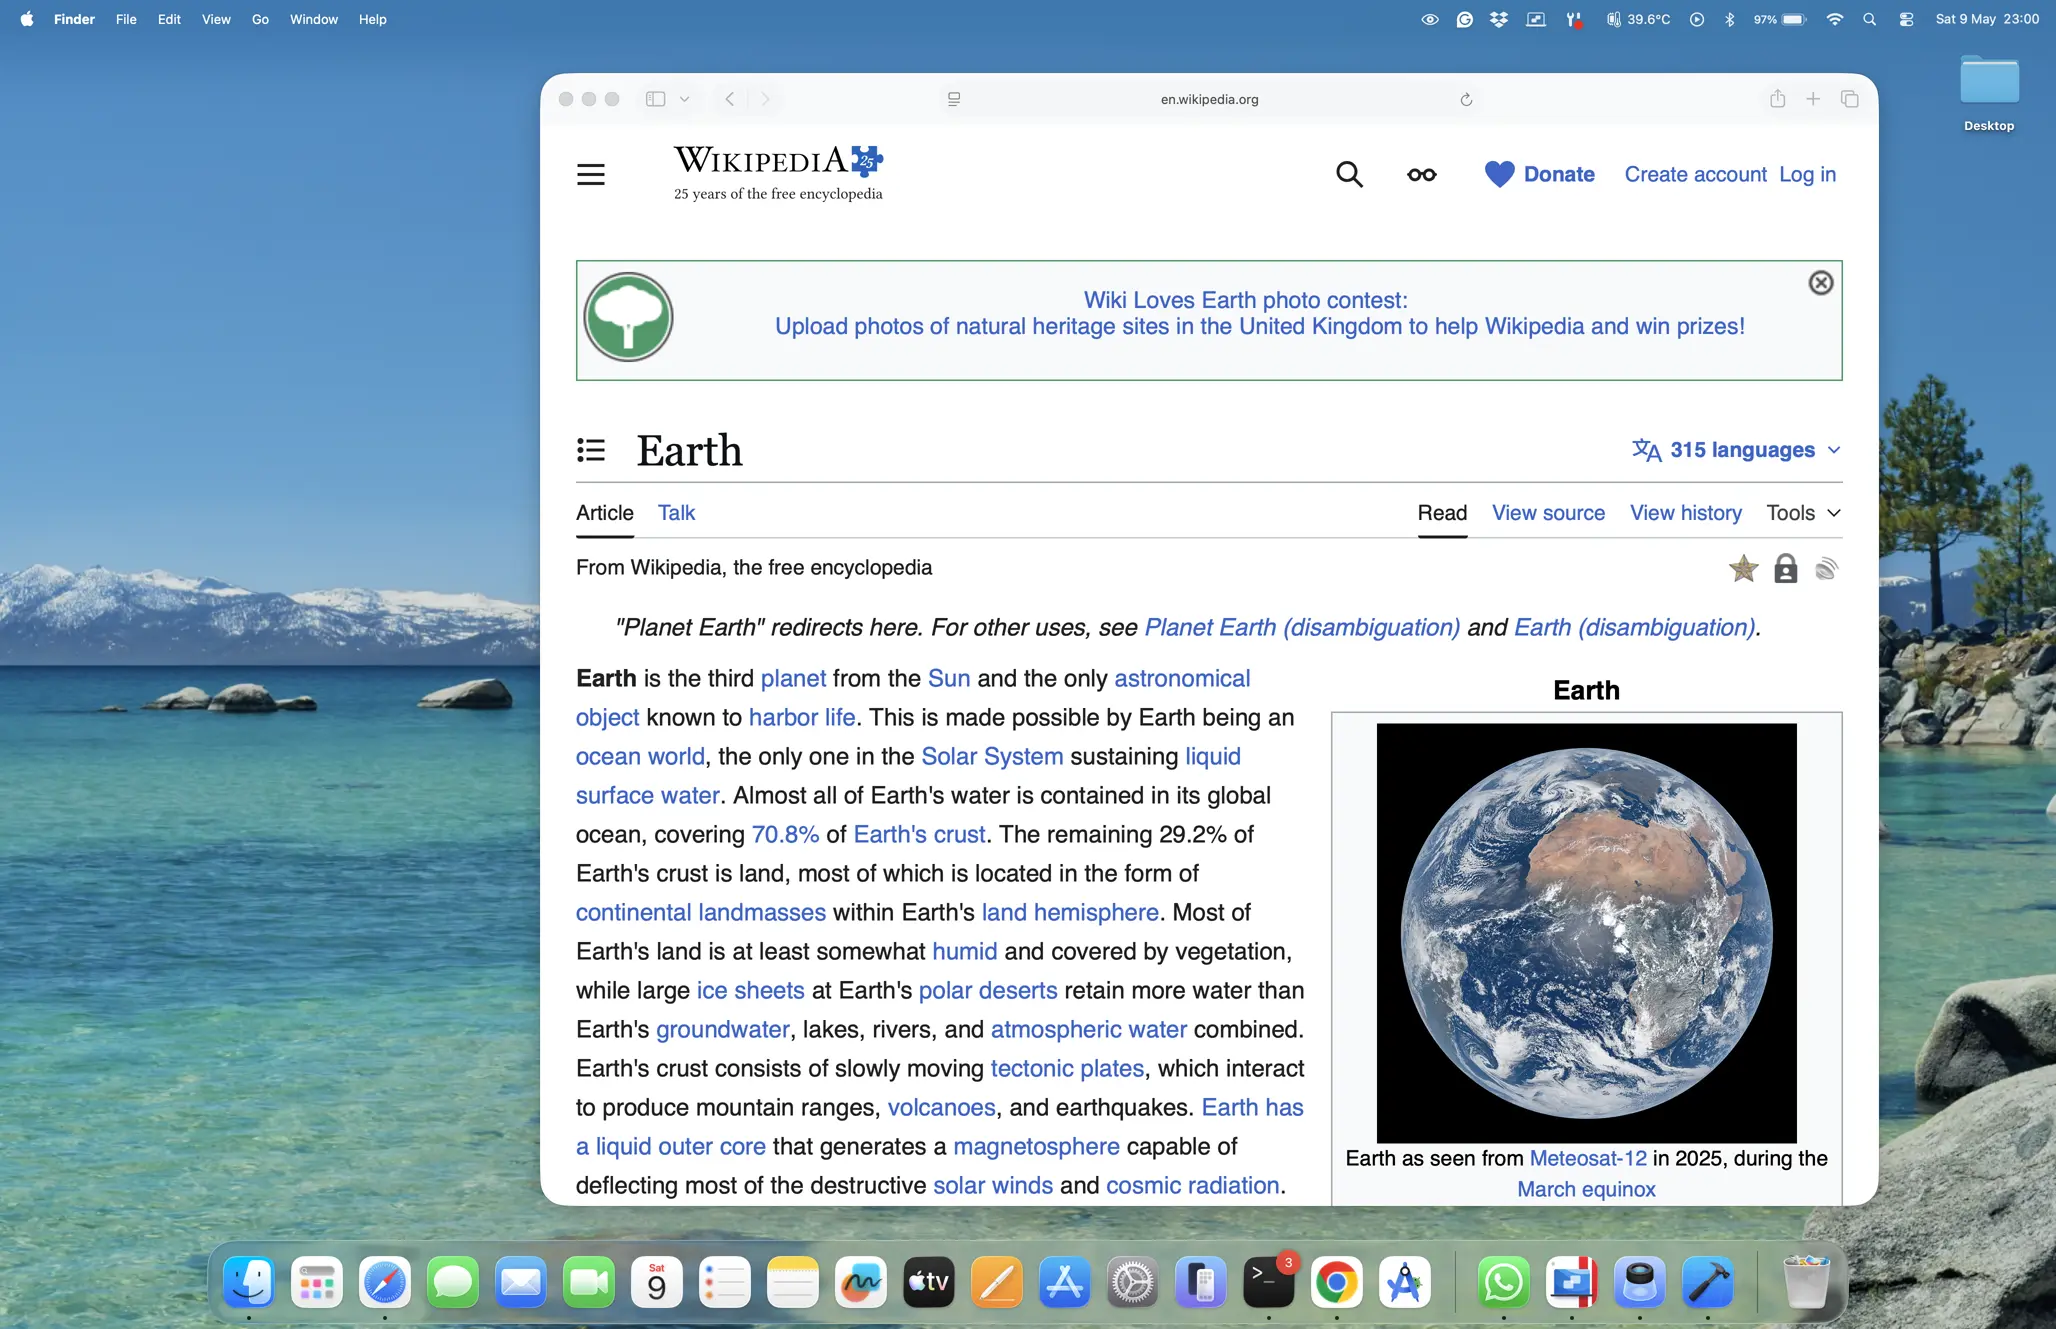Open the Wikipedia main menu hamburger icon
Viewport: 2056px width, 1329px height.
pos(591,174)
